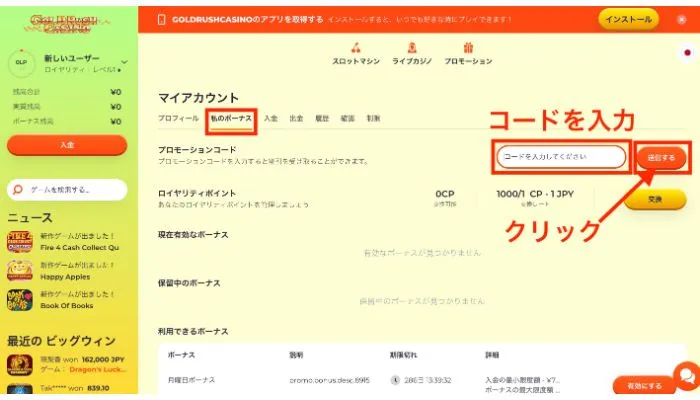Screen dimensions: 700x400
Task: Click the game search box
Action: 67,189
